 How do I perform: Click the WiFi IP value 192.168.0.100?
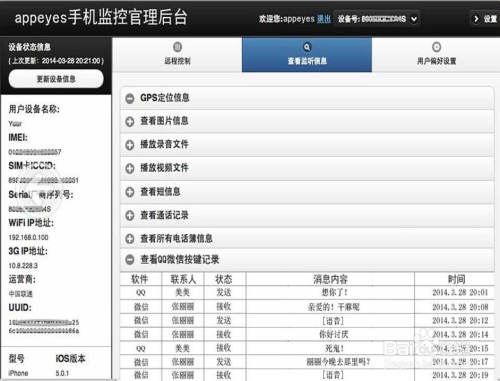[x=28, y=237]
